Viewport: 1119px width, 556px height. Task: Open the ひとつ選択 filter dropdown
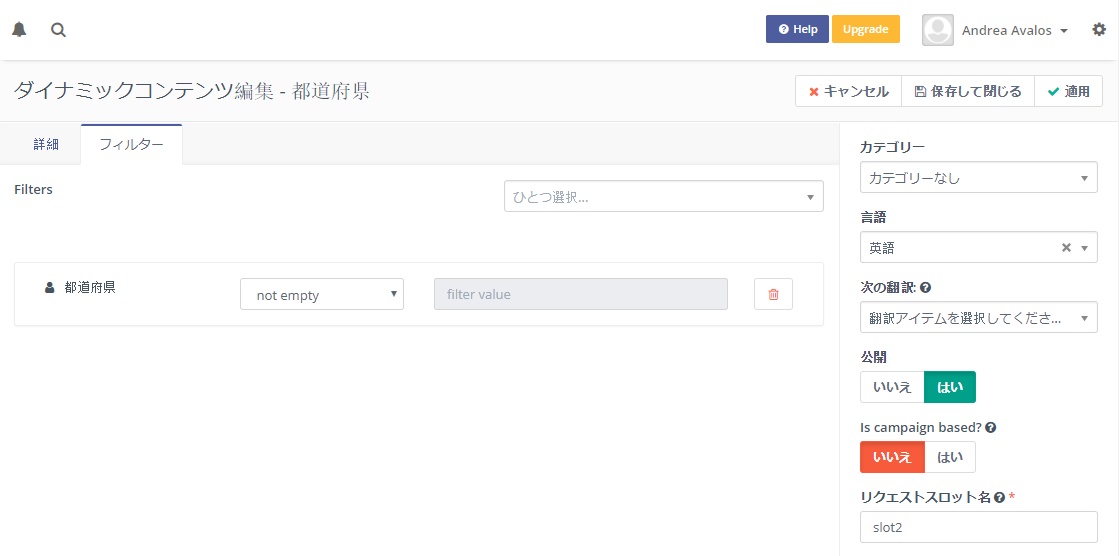pos(664,196)
